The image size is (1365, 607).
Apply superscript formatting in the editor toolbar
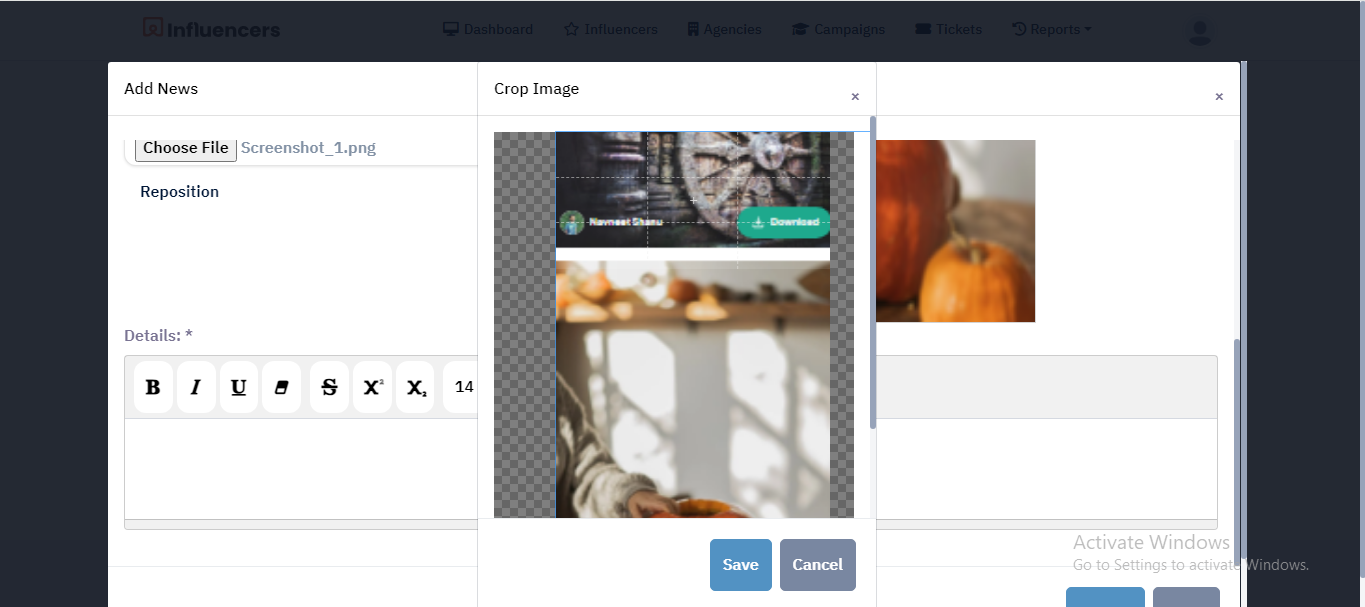tap(372, 387)
